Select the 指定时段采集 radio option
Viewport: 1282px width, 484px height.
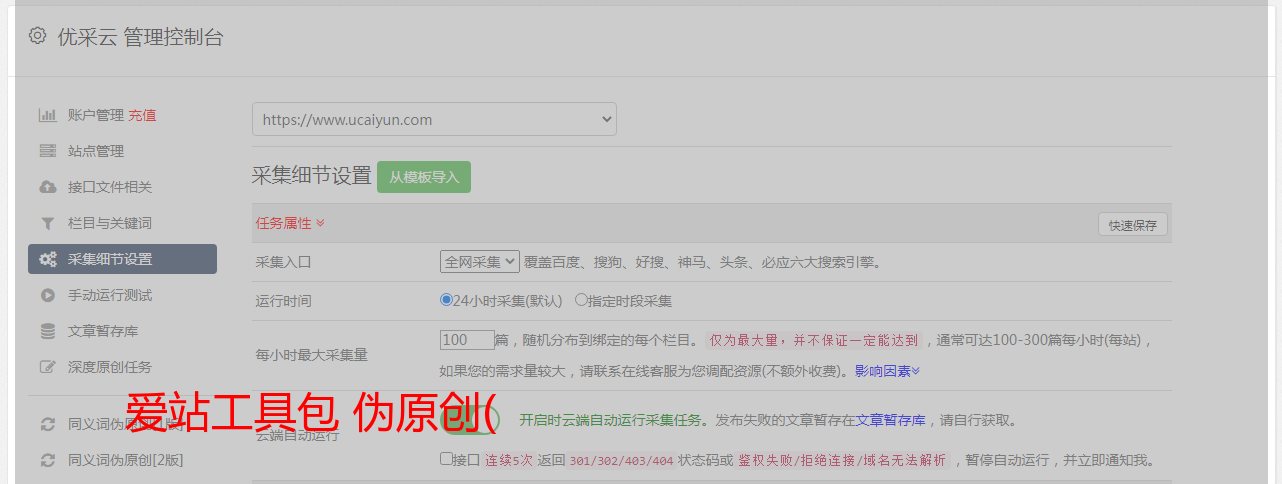coord(581,299)
